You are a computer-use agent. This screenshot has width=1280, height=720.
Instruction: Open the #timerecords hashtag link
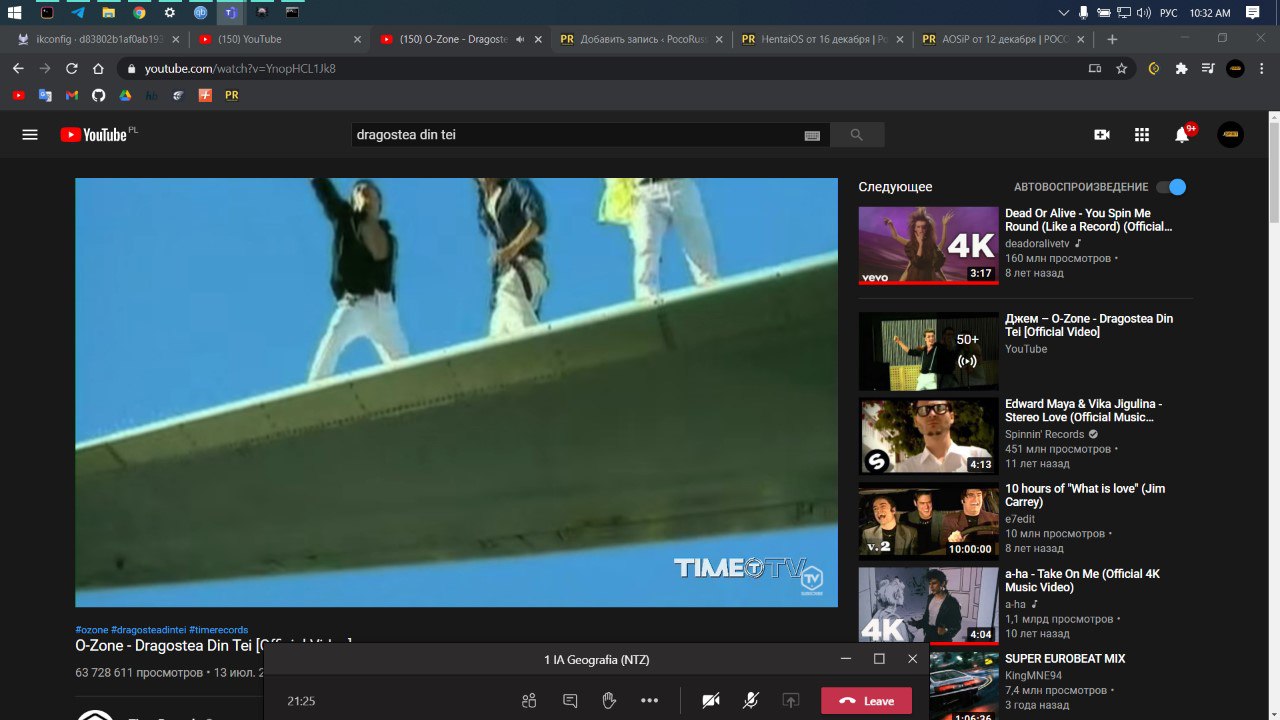pyautogui.click(x=218, y=630)
